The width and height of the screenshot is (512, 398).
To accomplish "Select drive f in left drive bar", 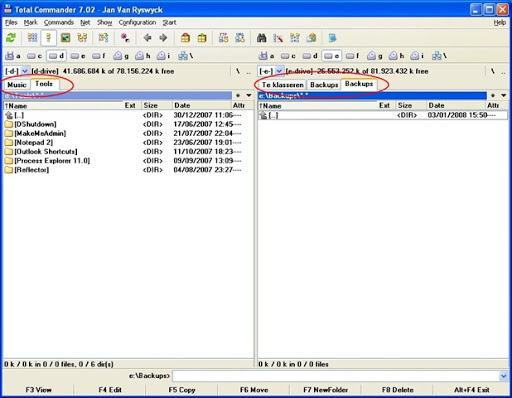I will [99, 56].
